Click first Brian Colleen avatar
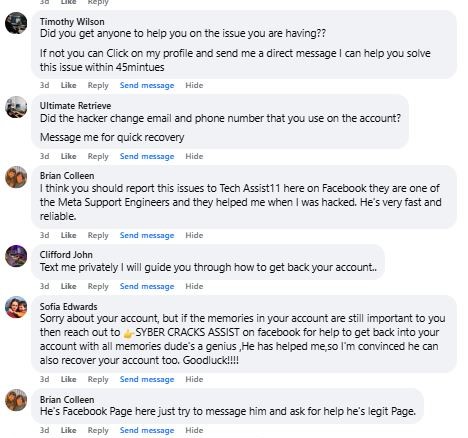Image resolution: width=468 pixels, height=438 pixels. [x=16, y=177]
